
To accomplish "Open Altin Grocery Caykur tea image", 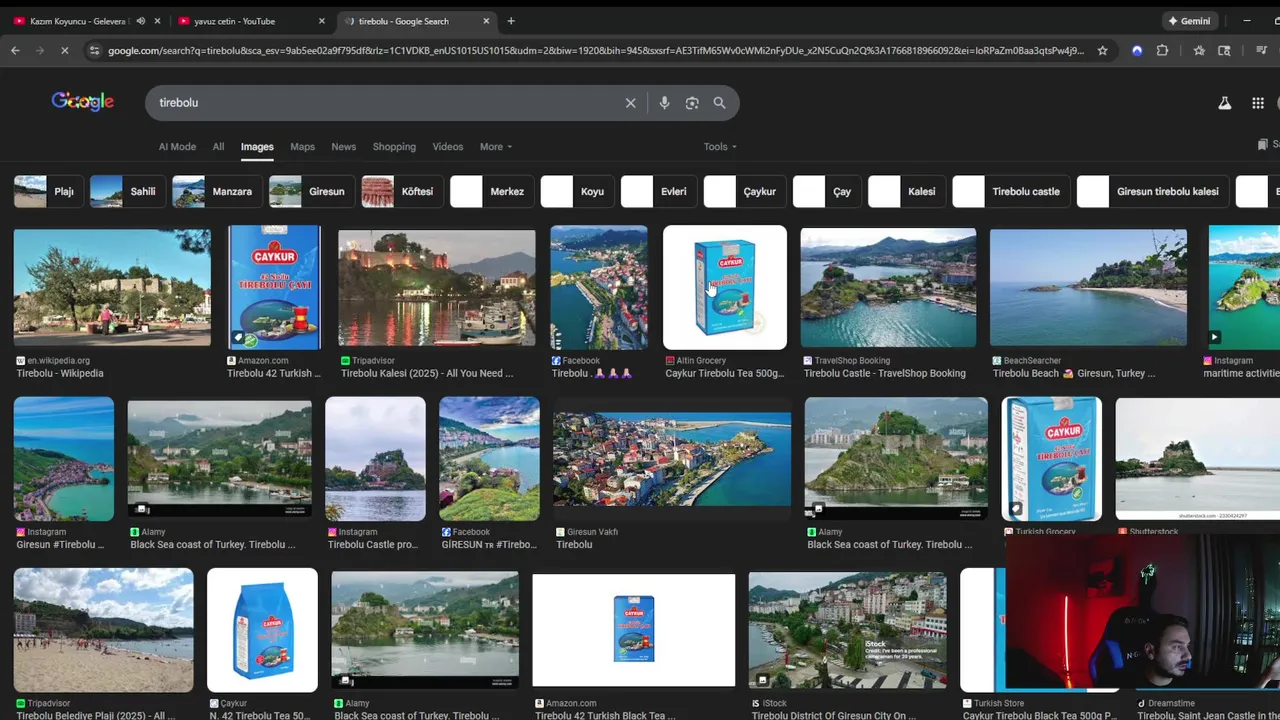I will tap(725, 287).
